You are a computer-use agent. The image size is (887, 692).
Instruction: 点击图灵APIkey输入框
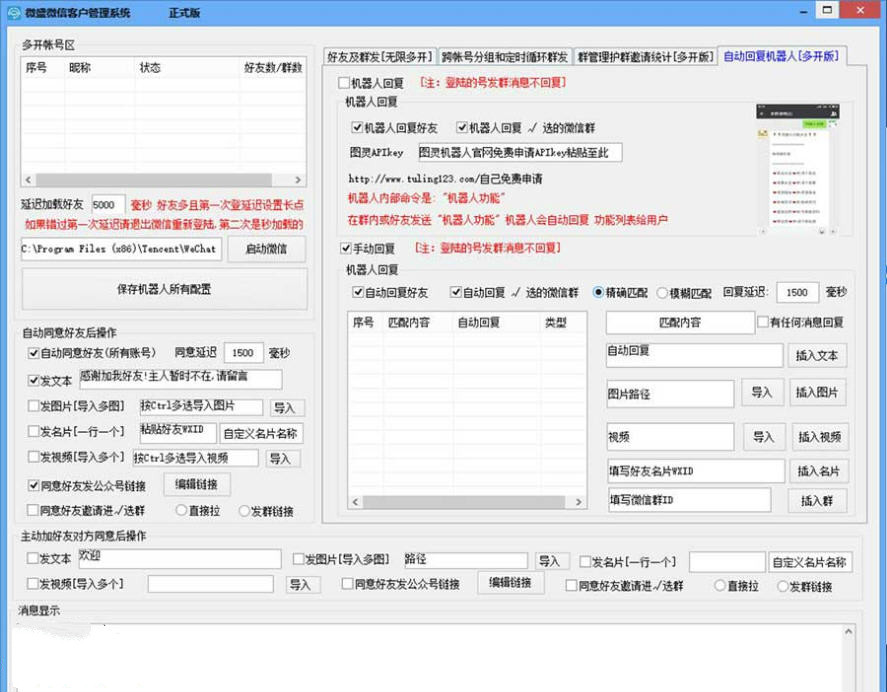[x=520, y=152]
